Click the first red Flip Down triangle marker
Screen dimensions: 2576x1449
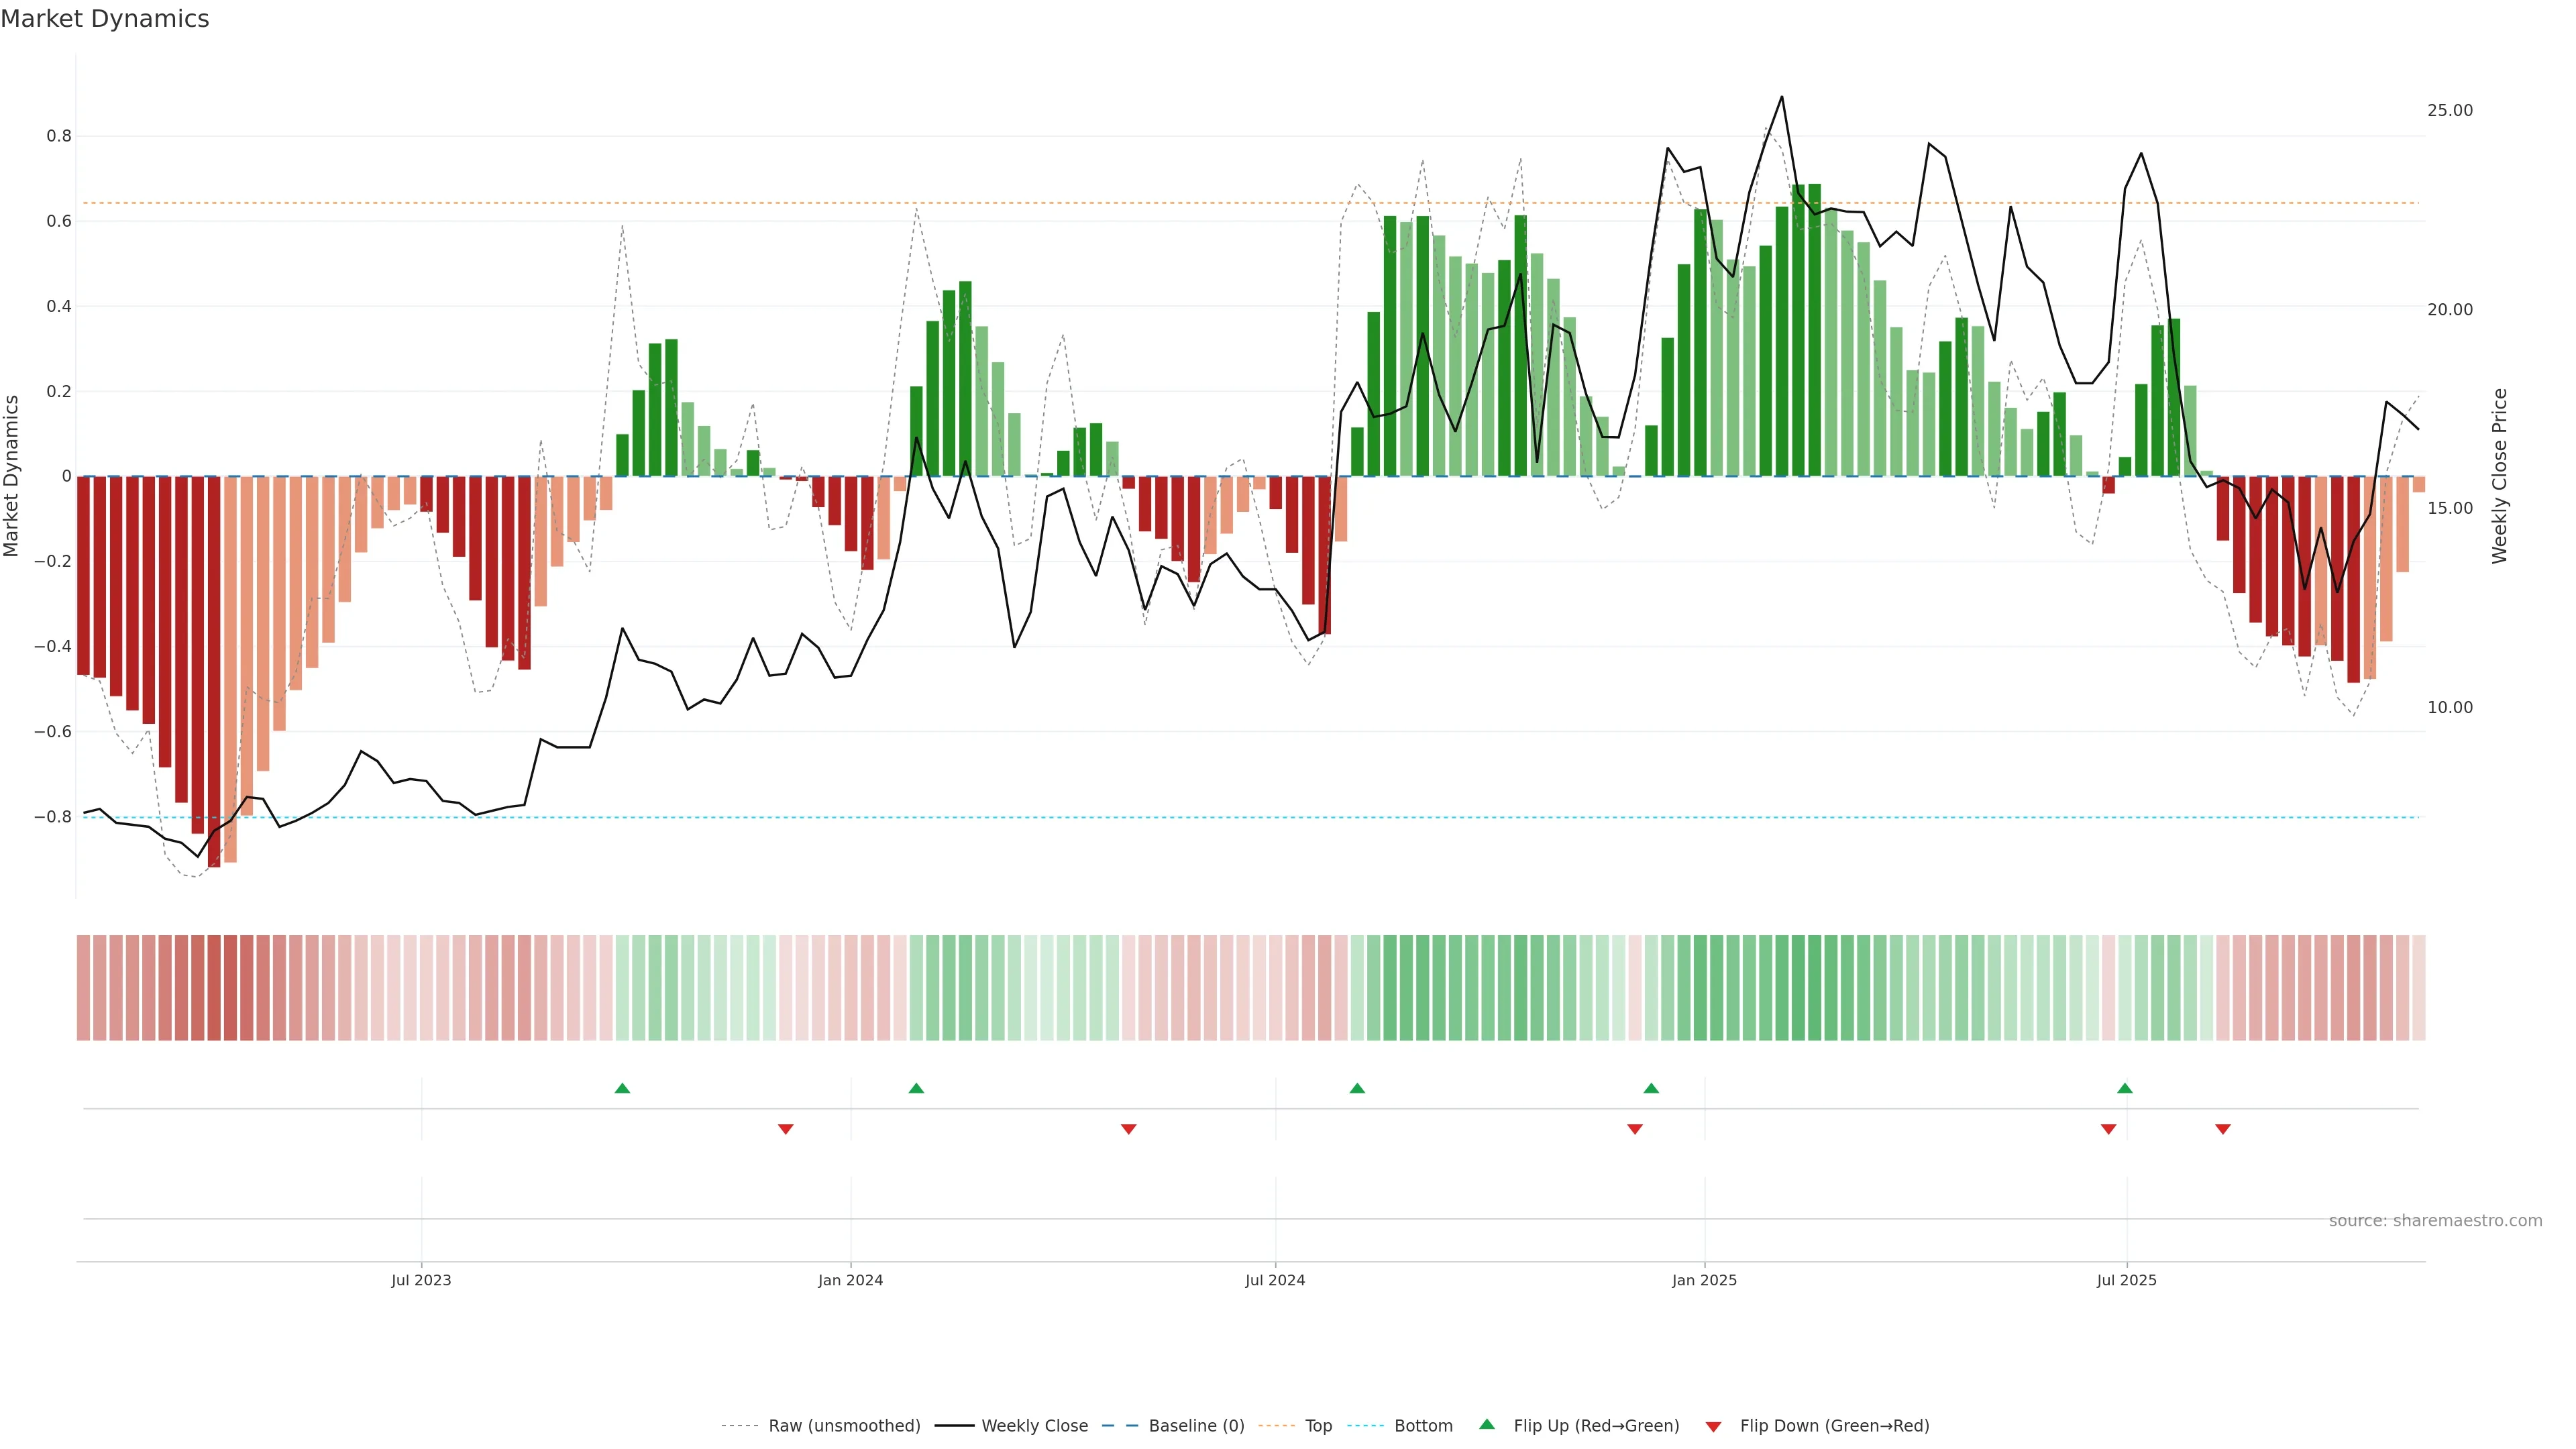[x=785, y=1129]
